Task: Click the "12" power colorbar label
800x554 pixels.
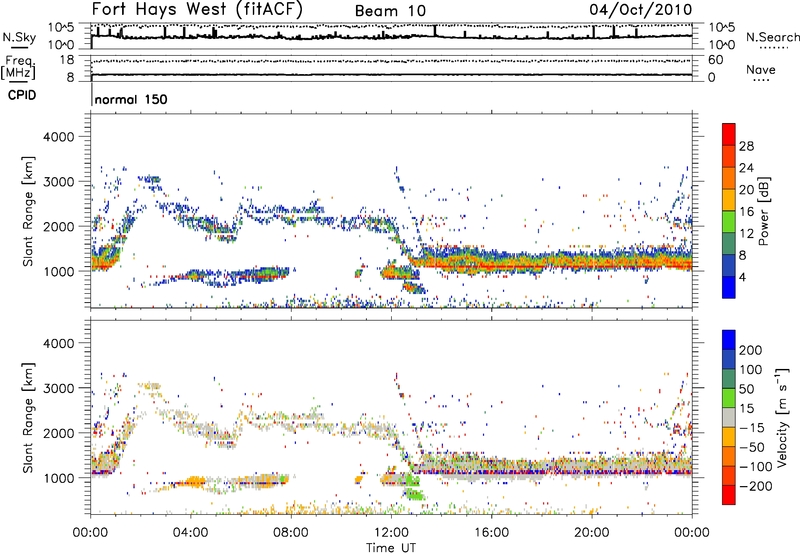Action: [746, 234]
